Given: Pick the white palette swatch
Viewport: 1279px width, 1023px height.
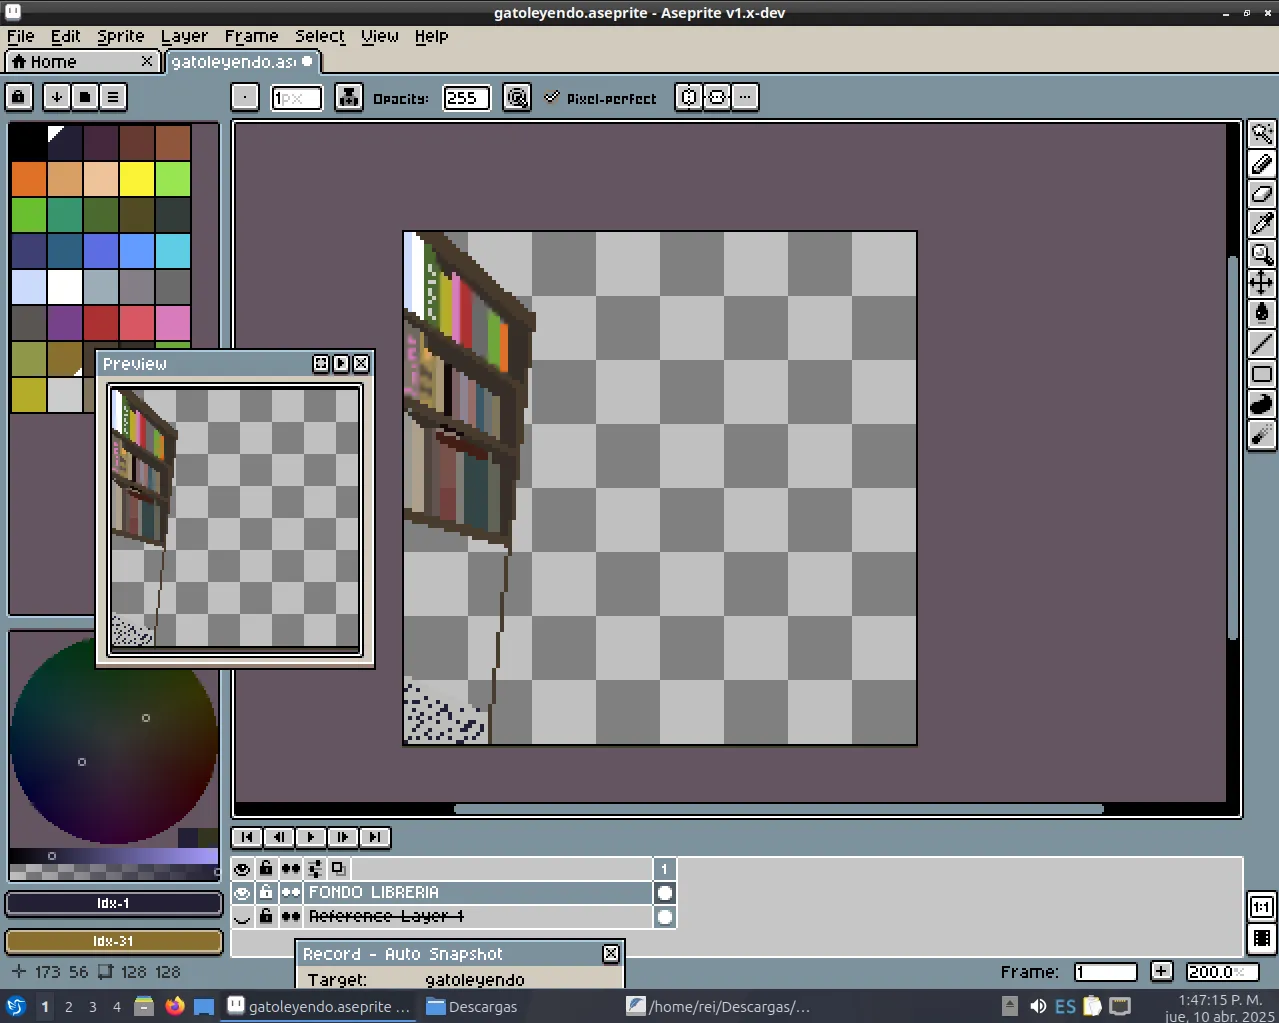Looking at the screenshot, I should click(x=65, y=287).
